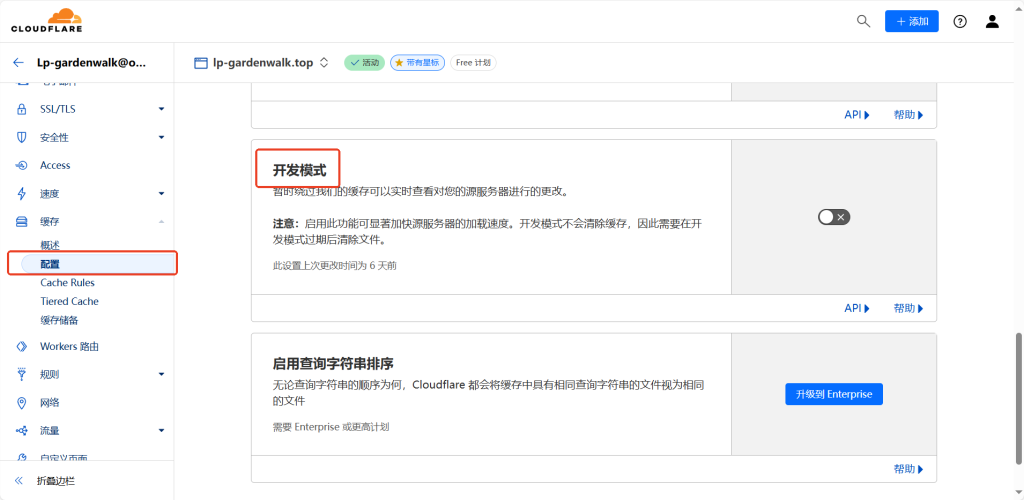This screenshot has height=500, width=1024.
Task: Open the search magnifier icon
Action: 863,21
